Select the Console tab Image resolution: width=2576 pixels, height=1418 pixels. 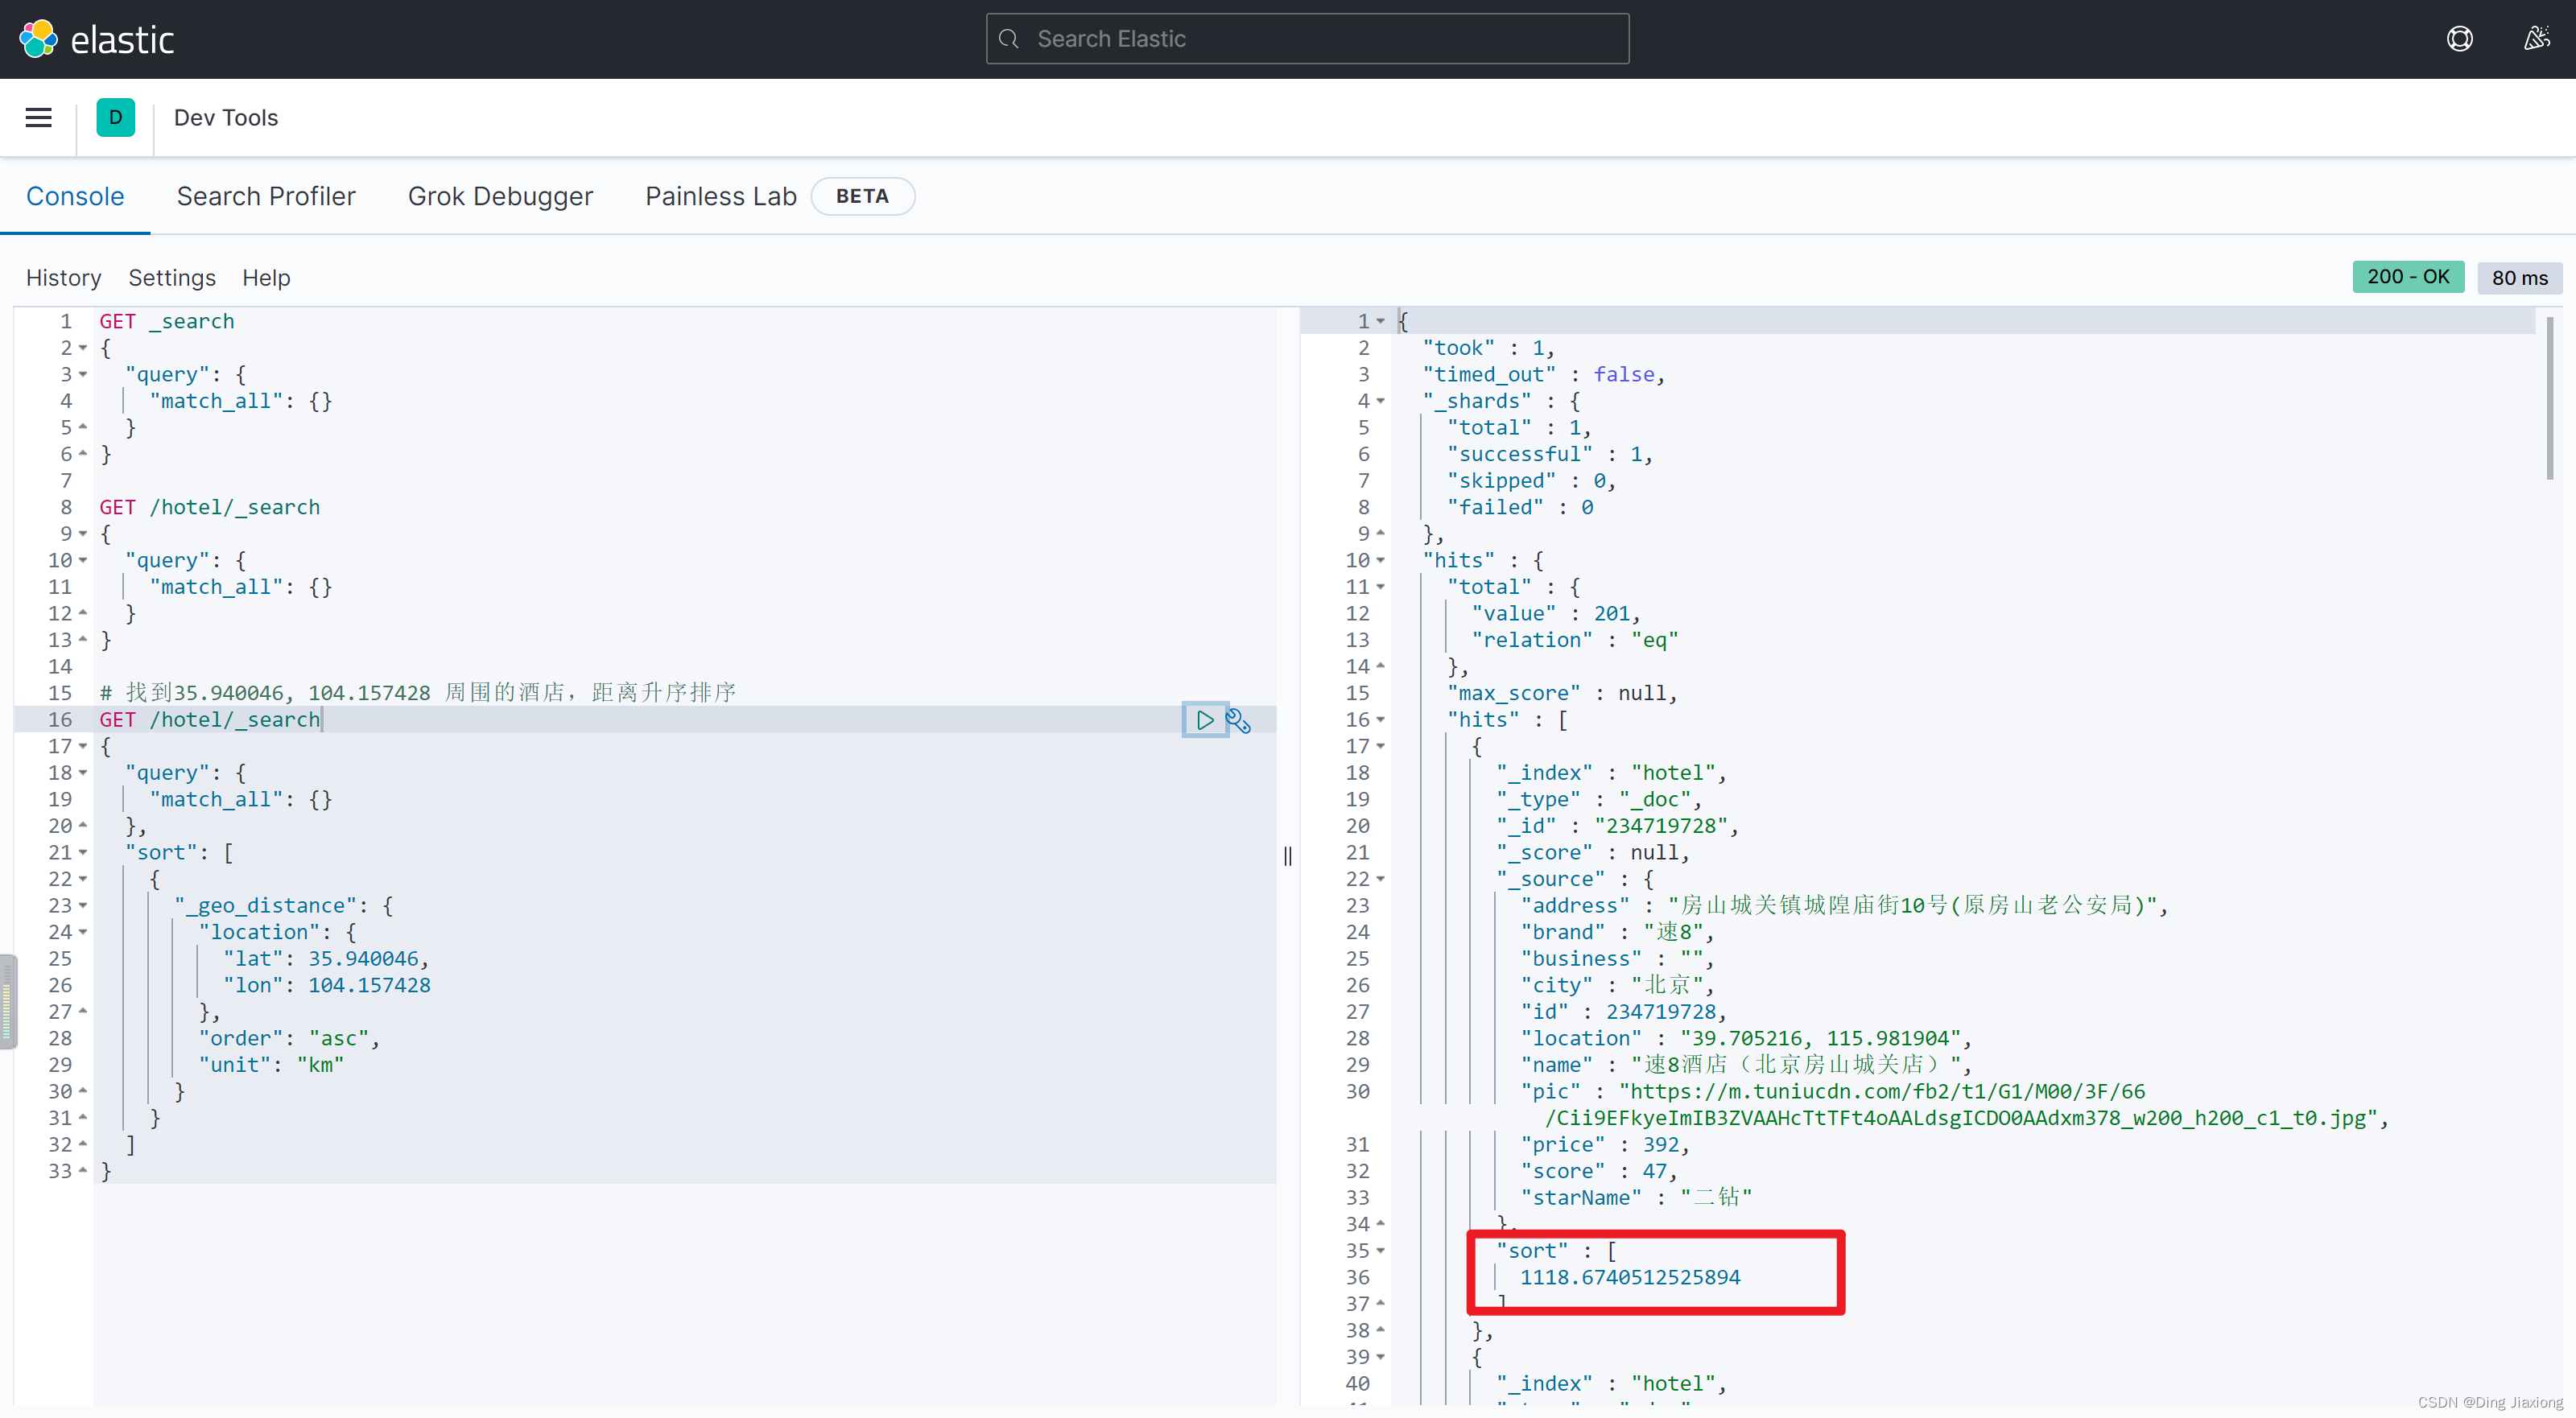coord(75,194)
